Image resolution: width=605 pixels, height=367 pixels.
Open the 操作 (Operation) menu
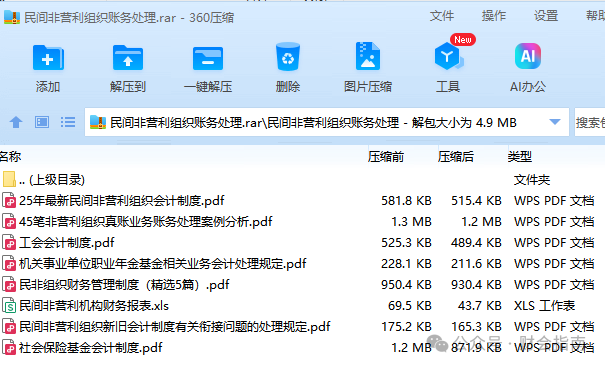click(x=494, y=16)
